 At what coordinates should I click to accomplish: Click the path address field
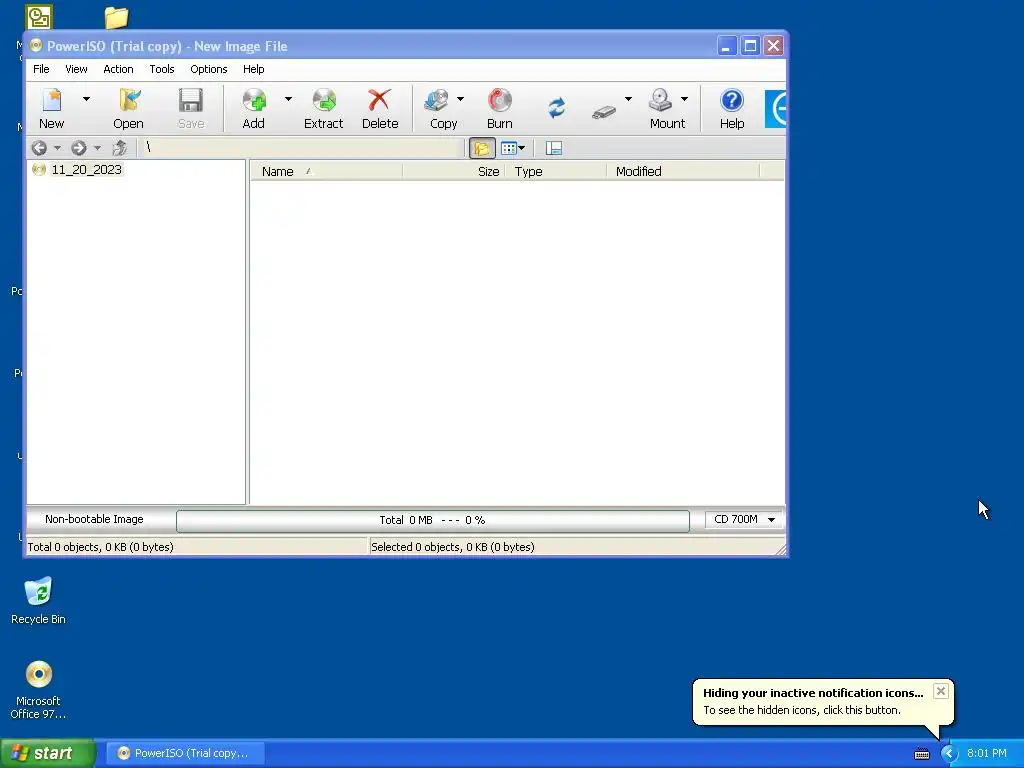coord(302,148)
